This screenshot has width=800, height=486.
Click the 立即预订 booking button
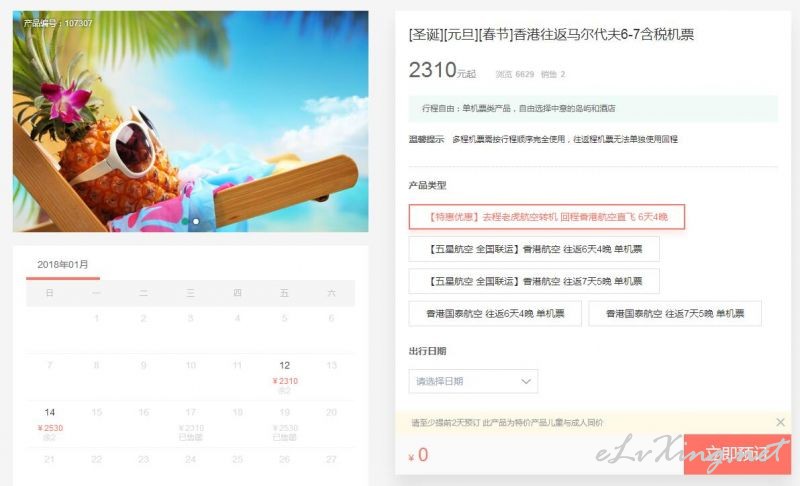click(x=737, y=454)
